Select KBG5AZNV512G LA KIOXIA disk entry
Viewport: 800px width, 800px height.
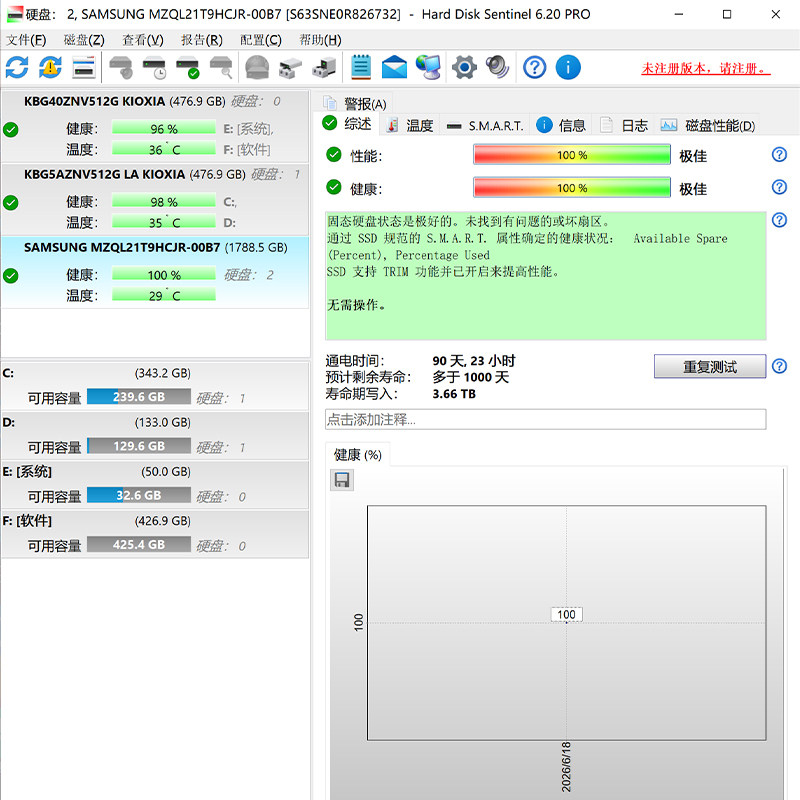click(155, 199)
